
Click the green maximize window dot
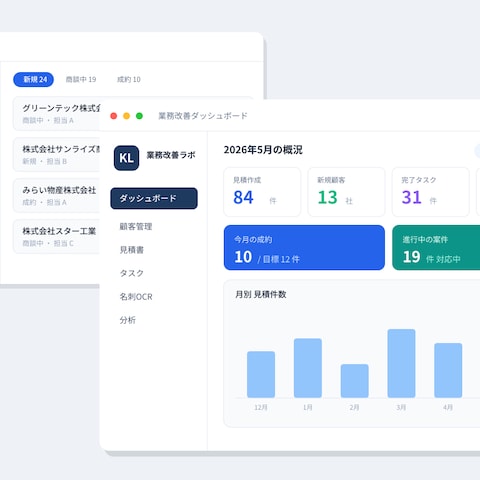[x=139, y=116]
